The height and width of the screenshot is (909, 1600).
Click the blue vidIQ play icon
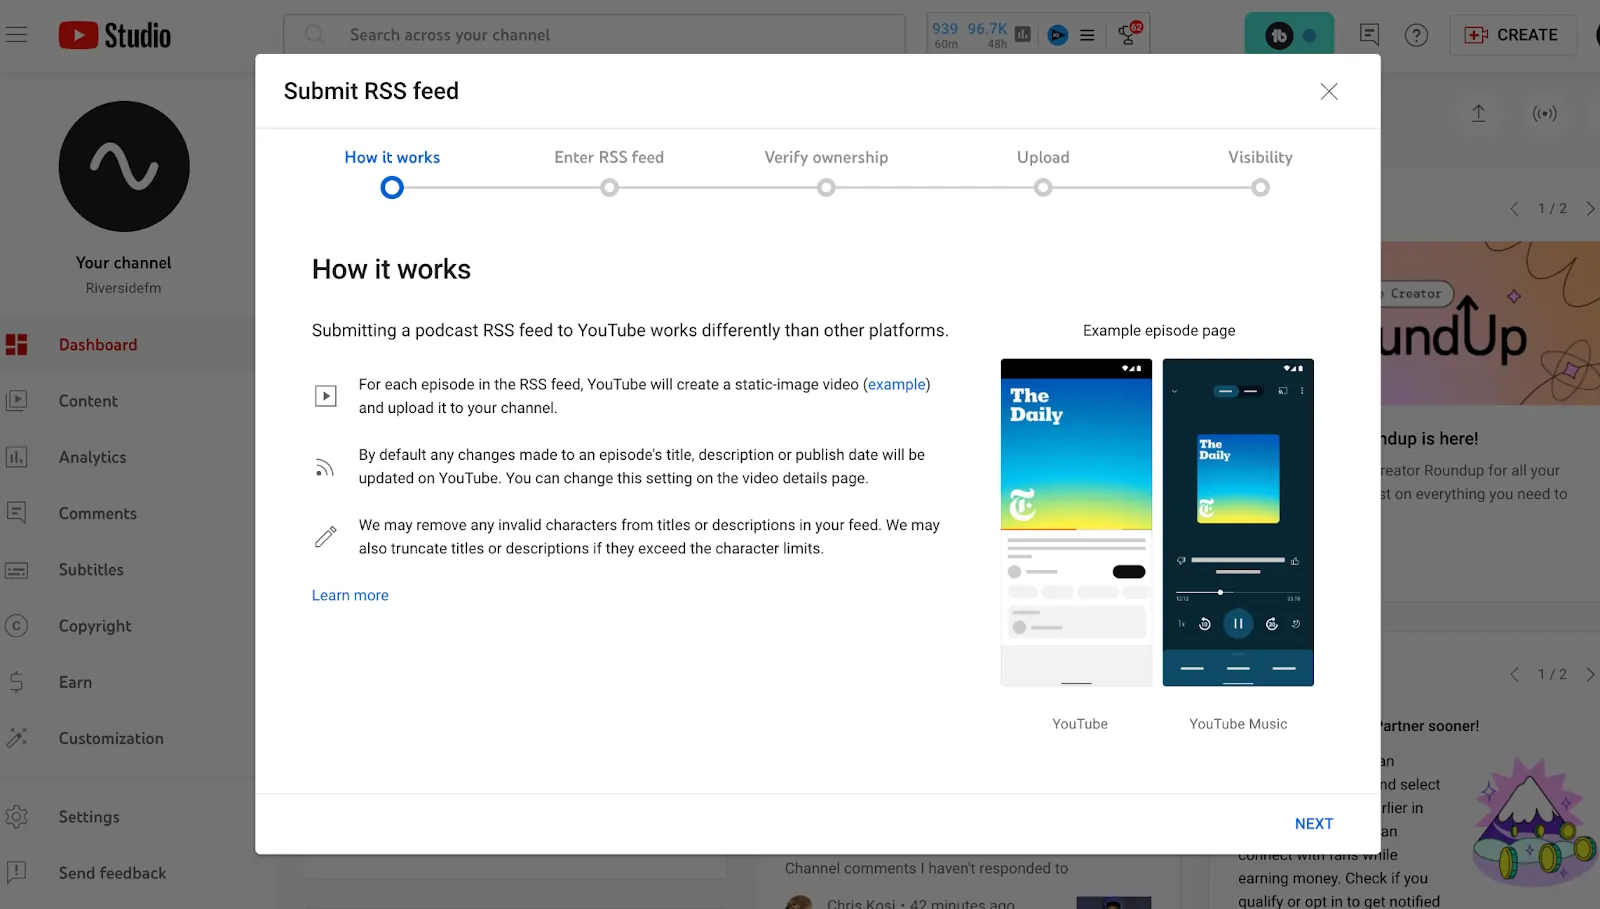1058,35
